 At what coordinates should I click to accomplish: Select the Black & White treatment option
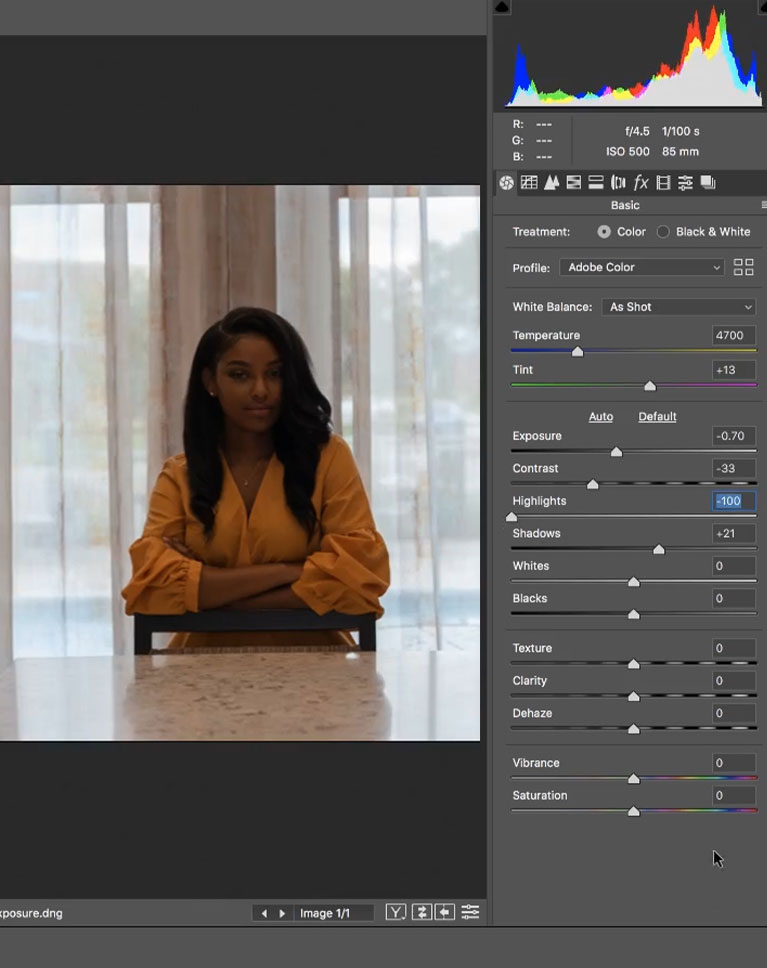click(663, 231)
